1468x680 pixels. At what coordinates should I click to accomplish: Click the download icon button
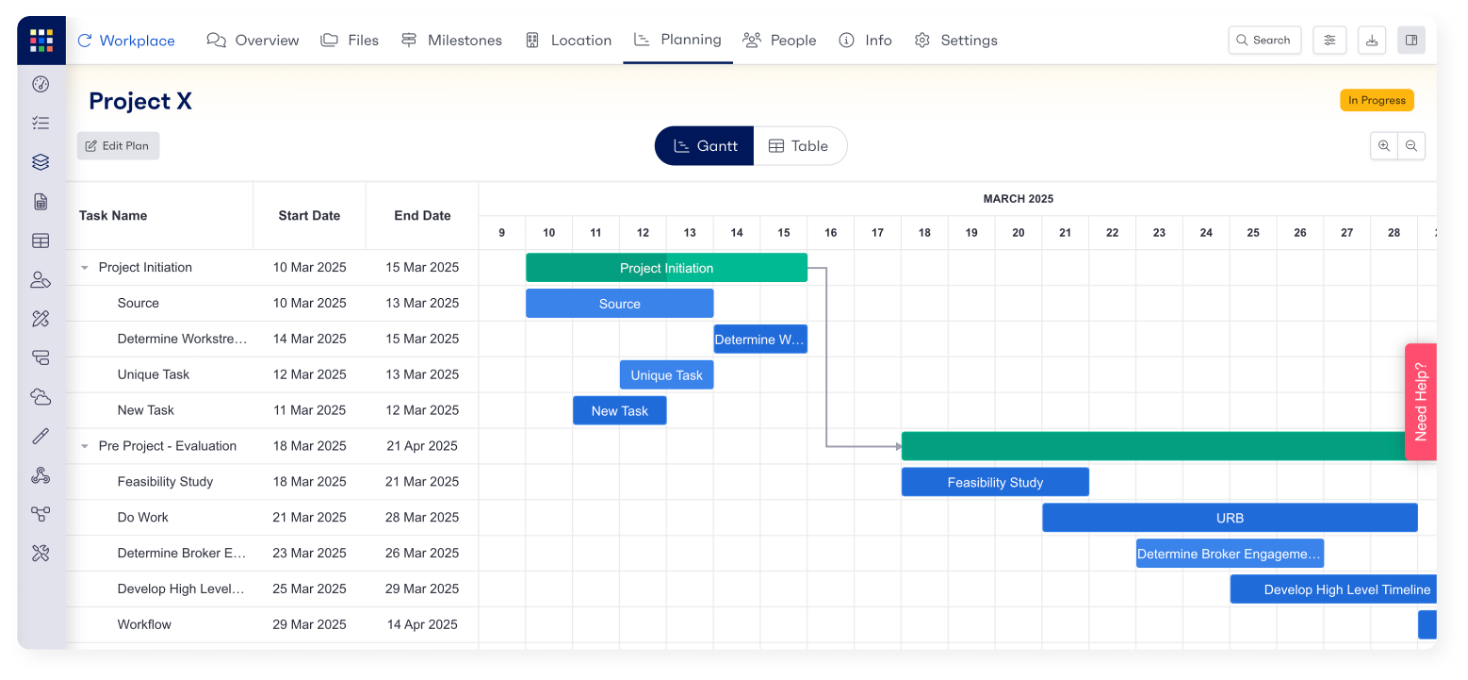point(1372,40)
